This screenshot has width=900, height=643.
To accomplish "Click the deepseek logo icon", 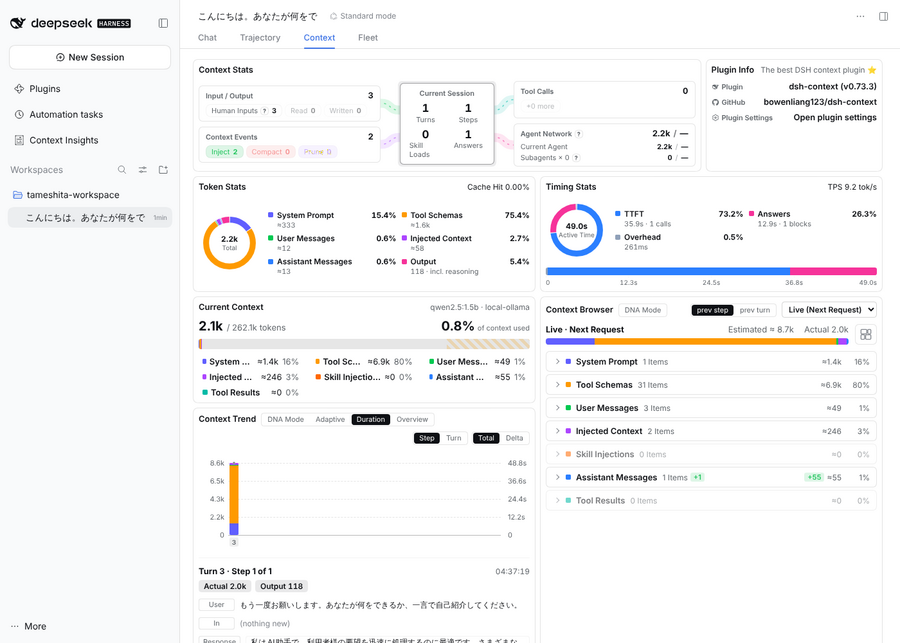I will 18,23.
